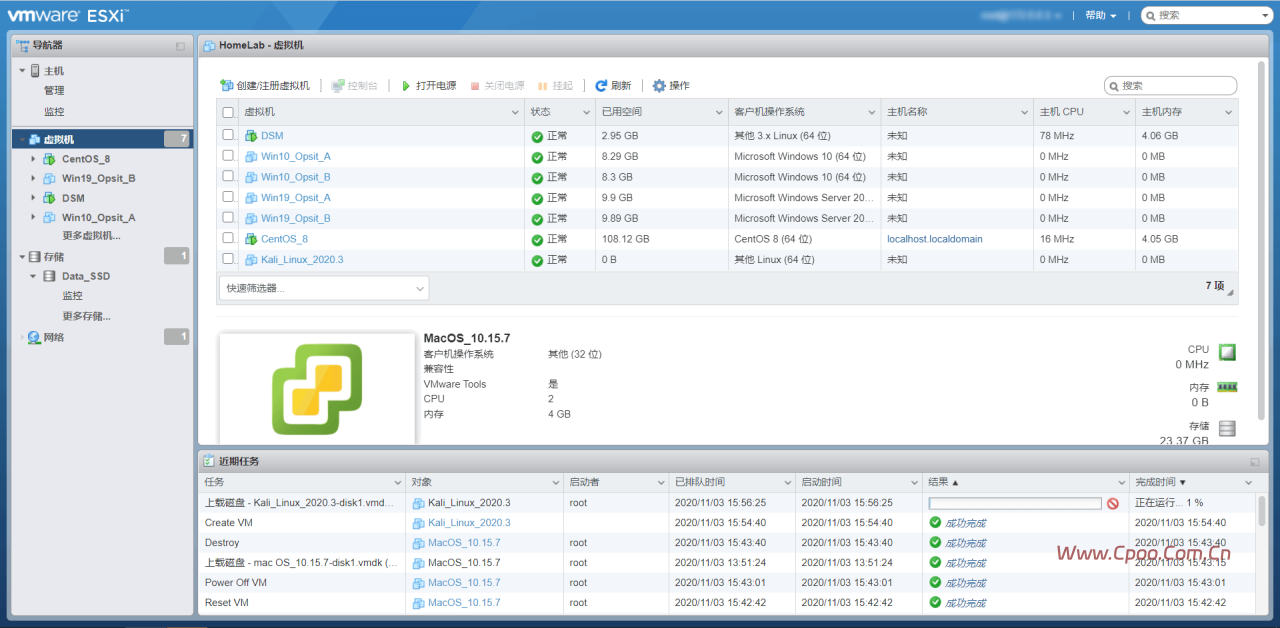Viewport: 1280px width, 628px height.
Task: Open the MacOS_10.15.7 link in the Destroy task
Action: pyautogui.click(x=464, y=543)
